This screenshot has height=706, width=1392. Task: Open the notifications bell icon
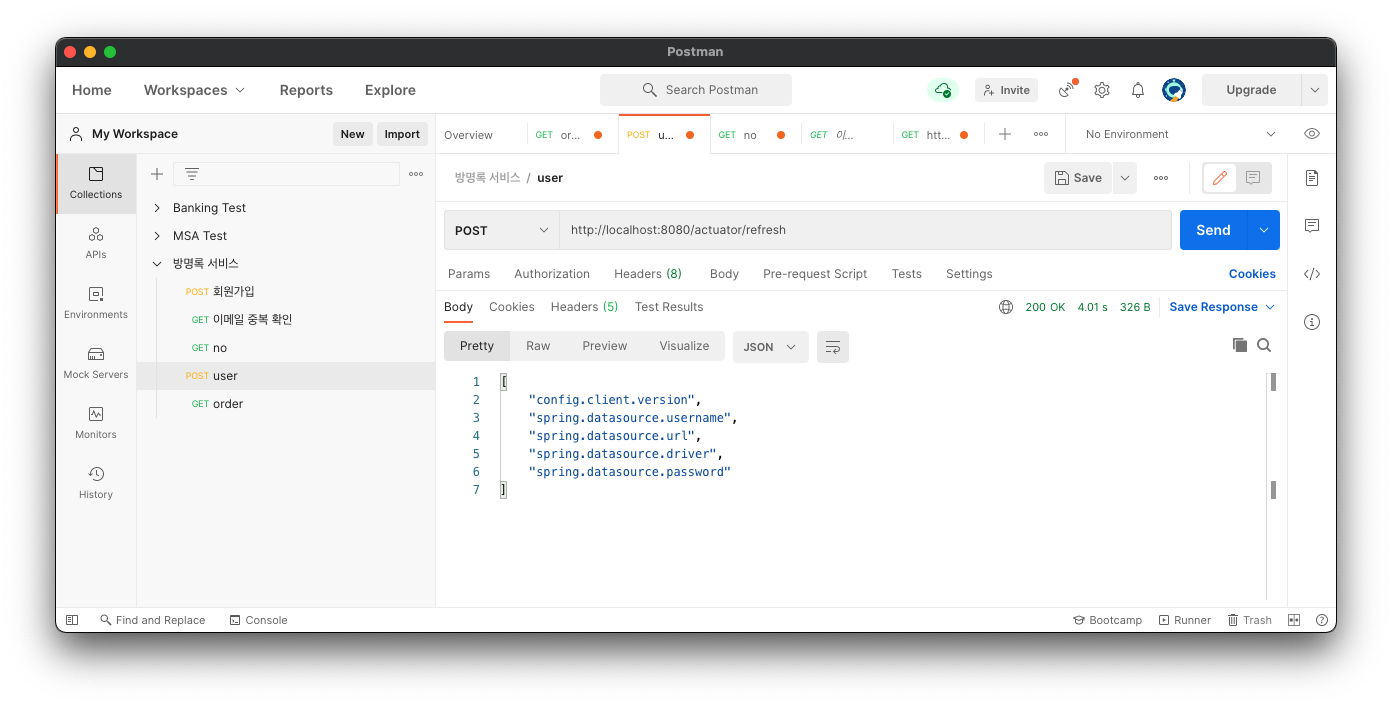pyautogui.click(x=1138, y=90)
